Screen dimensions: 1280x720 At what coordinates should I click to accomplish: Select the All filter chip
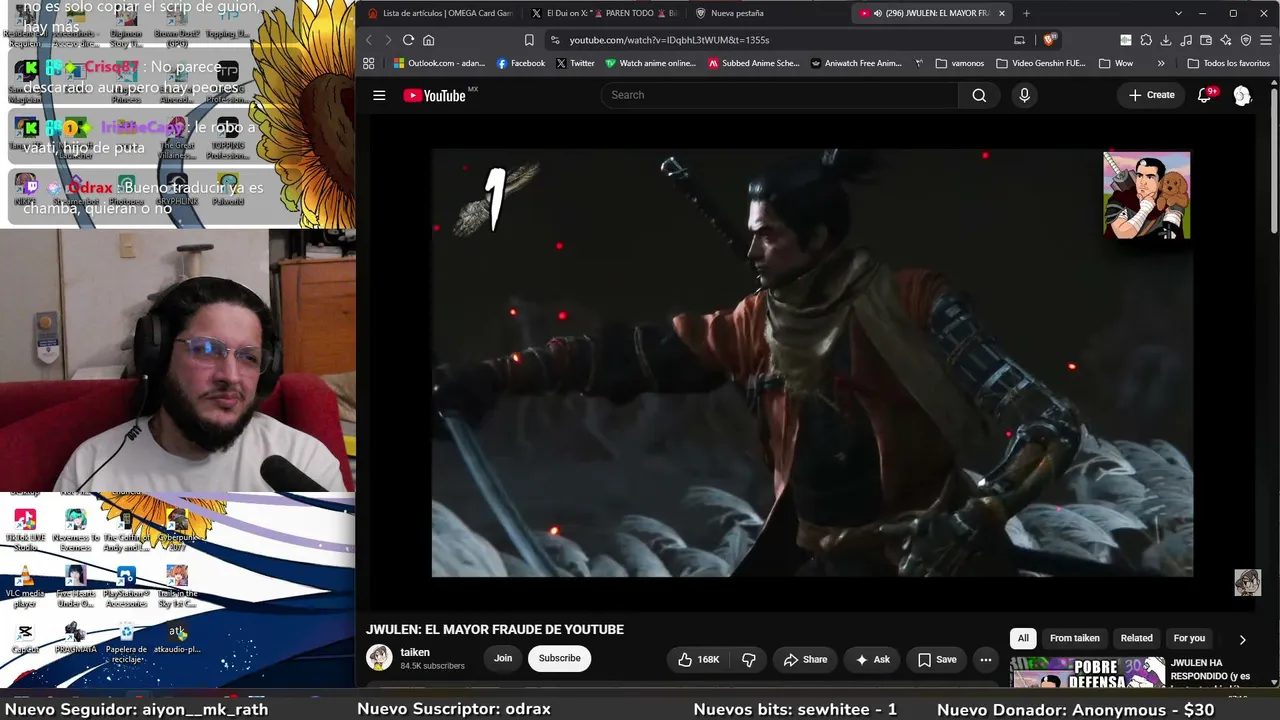(1023, 638)
